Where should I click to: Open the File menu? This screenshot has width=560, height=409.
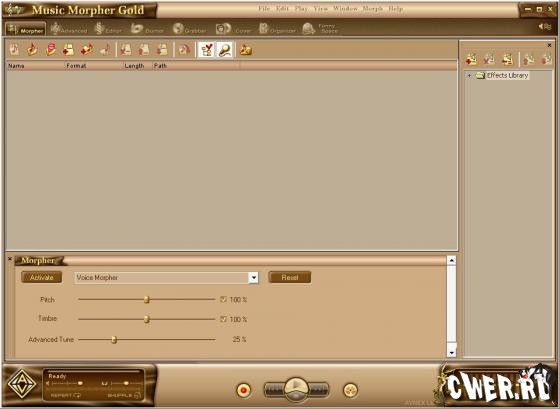(264, 9)
